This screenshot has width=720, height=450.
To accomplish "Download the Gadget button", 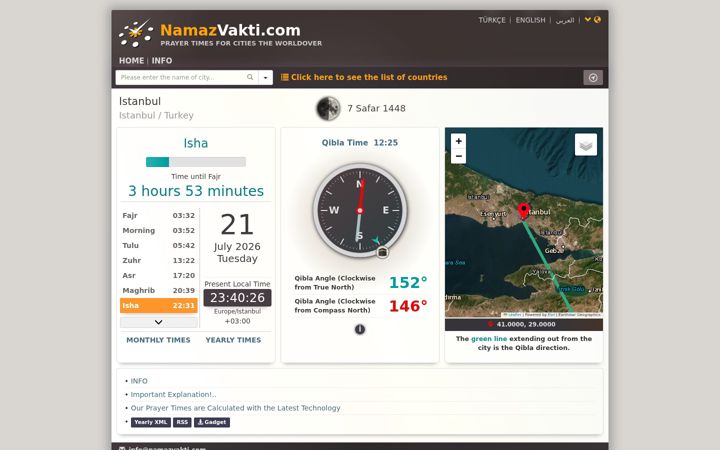I will [x=212, y=422].
